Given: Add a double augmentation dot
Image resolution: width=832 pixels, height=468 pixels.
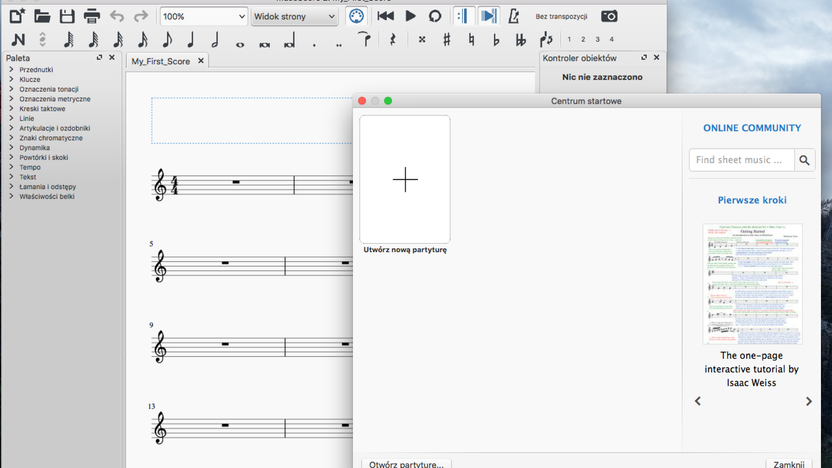Looking at the screenshot, I should click(x=339, y=45).
